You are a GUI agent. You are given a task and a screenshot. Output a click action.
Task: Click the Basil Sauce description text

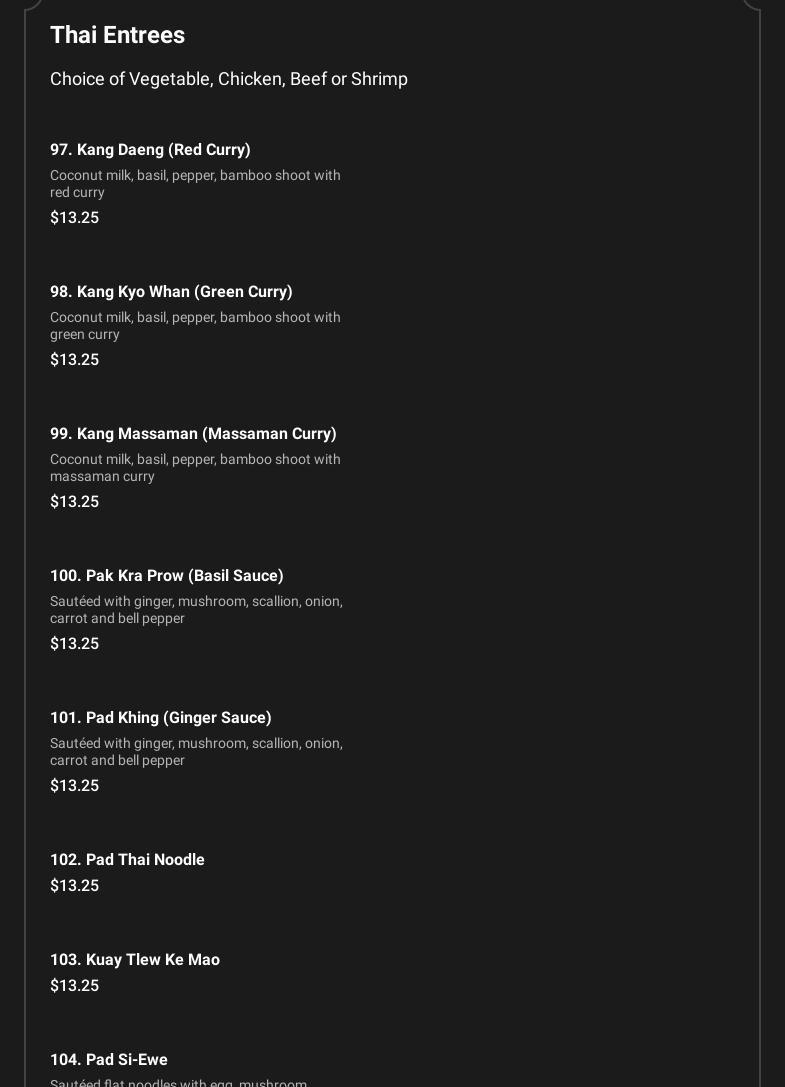[x=196, y=610]
